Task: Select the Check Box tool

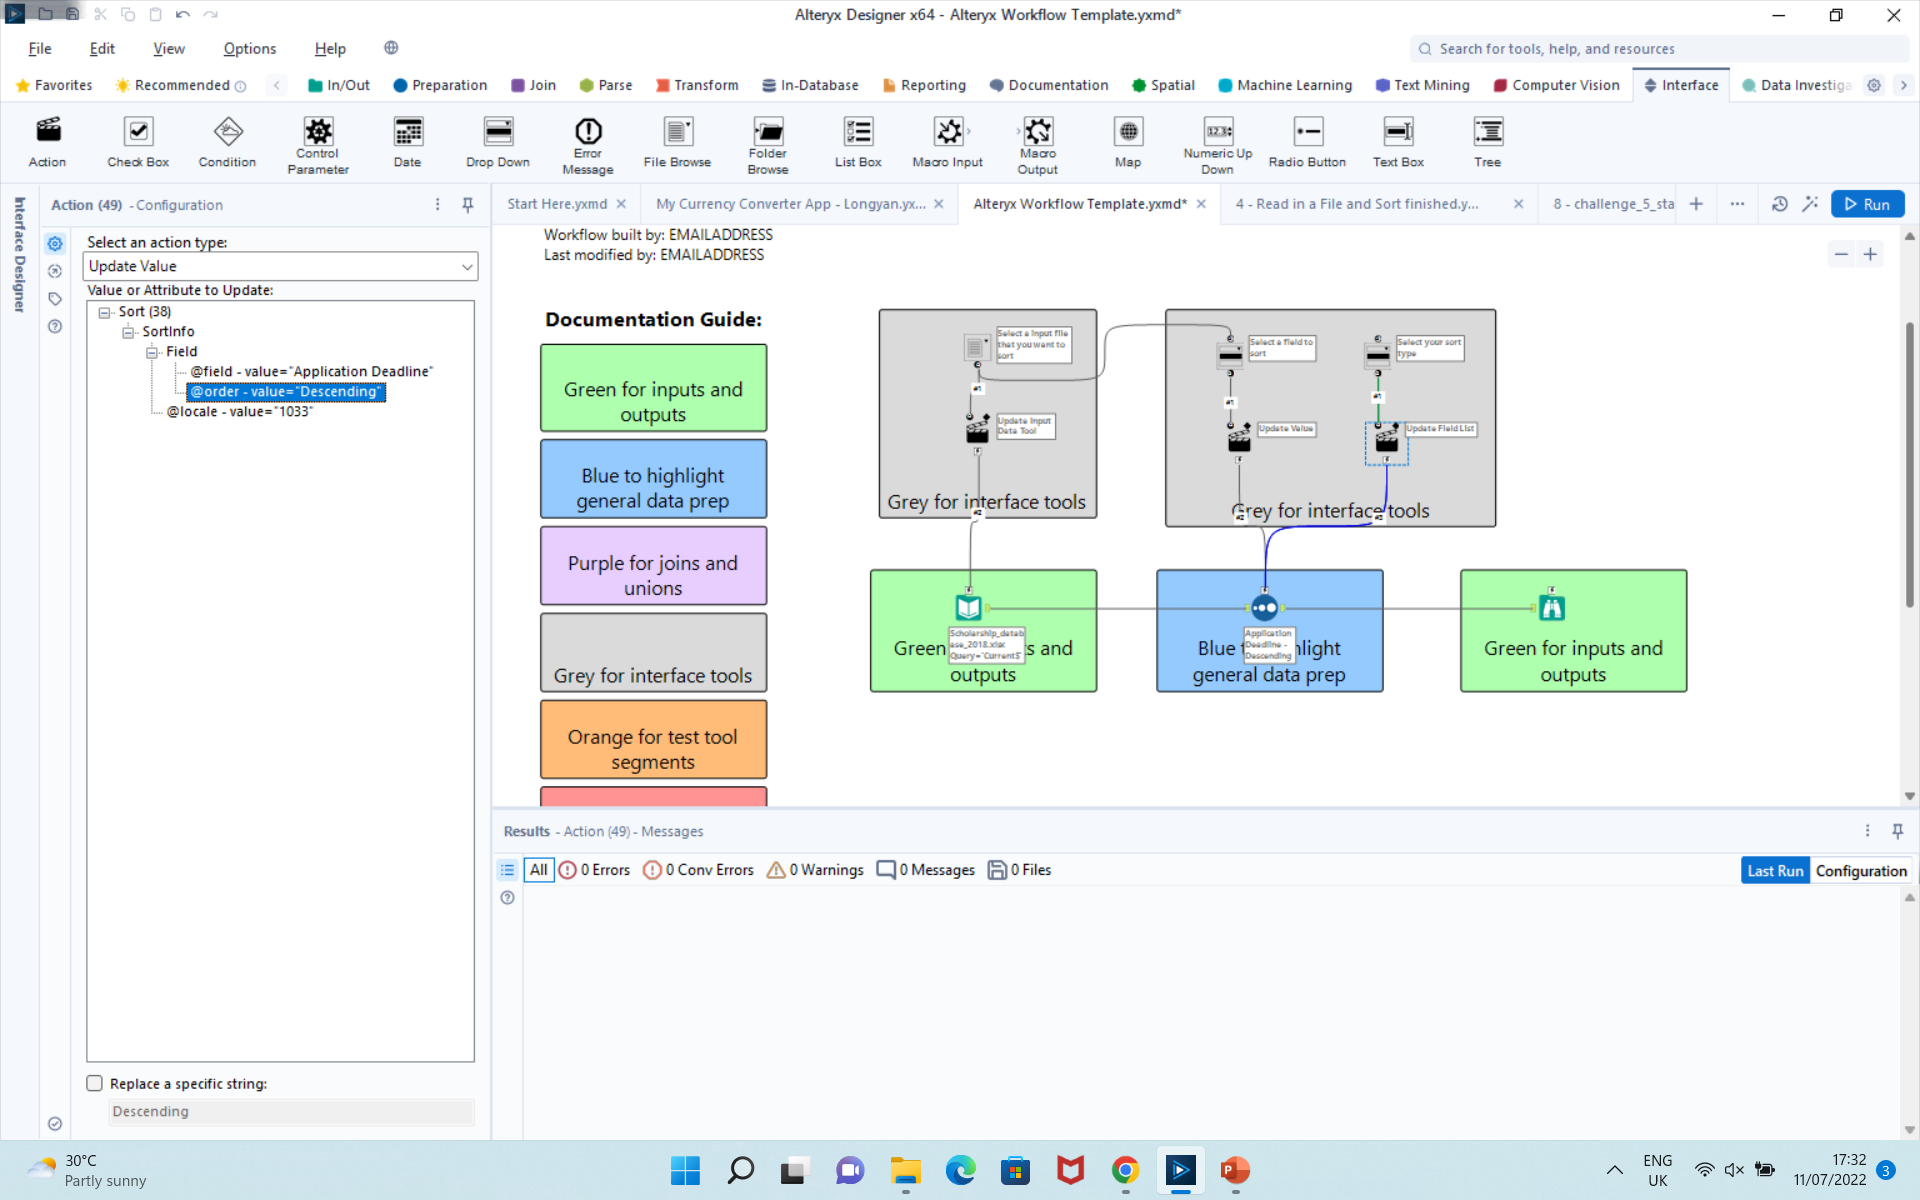Action: (137, 142)
